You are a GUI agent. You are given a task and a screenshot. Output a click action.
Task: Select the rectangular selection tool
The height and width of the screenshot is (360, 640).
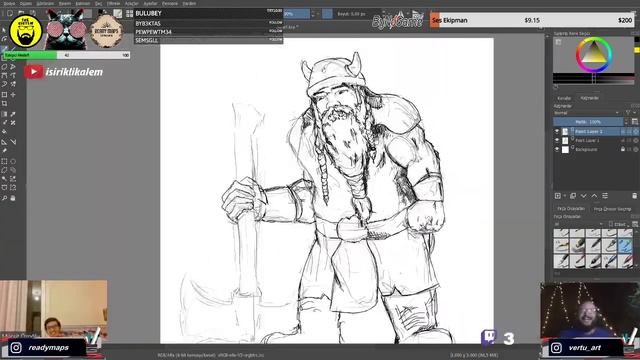[x=4, y=161]
